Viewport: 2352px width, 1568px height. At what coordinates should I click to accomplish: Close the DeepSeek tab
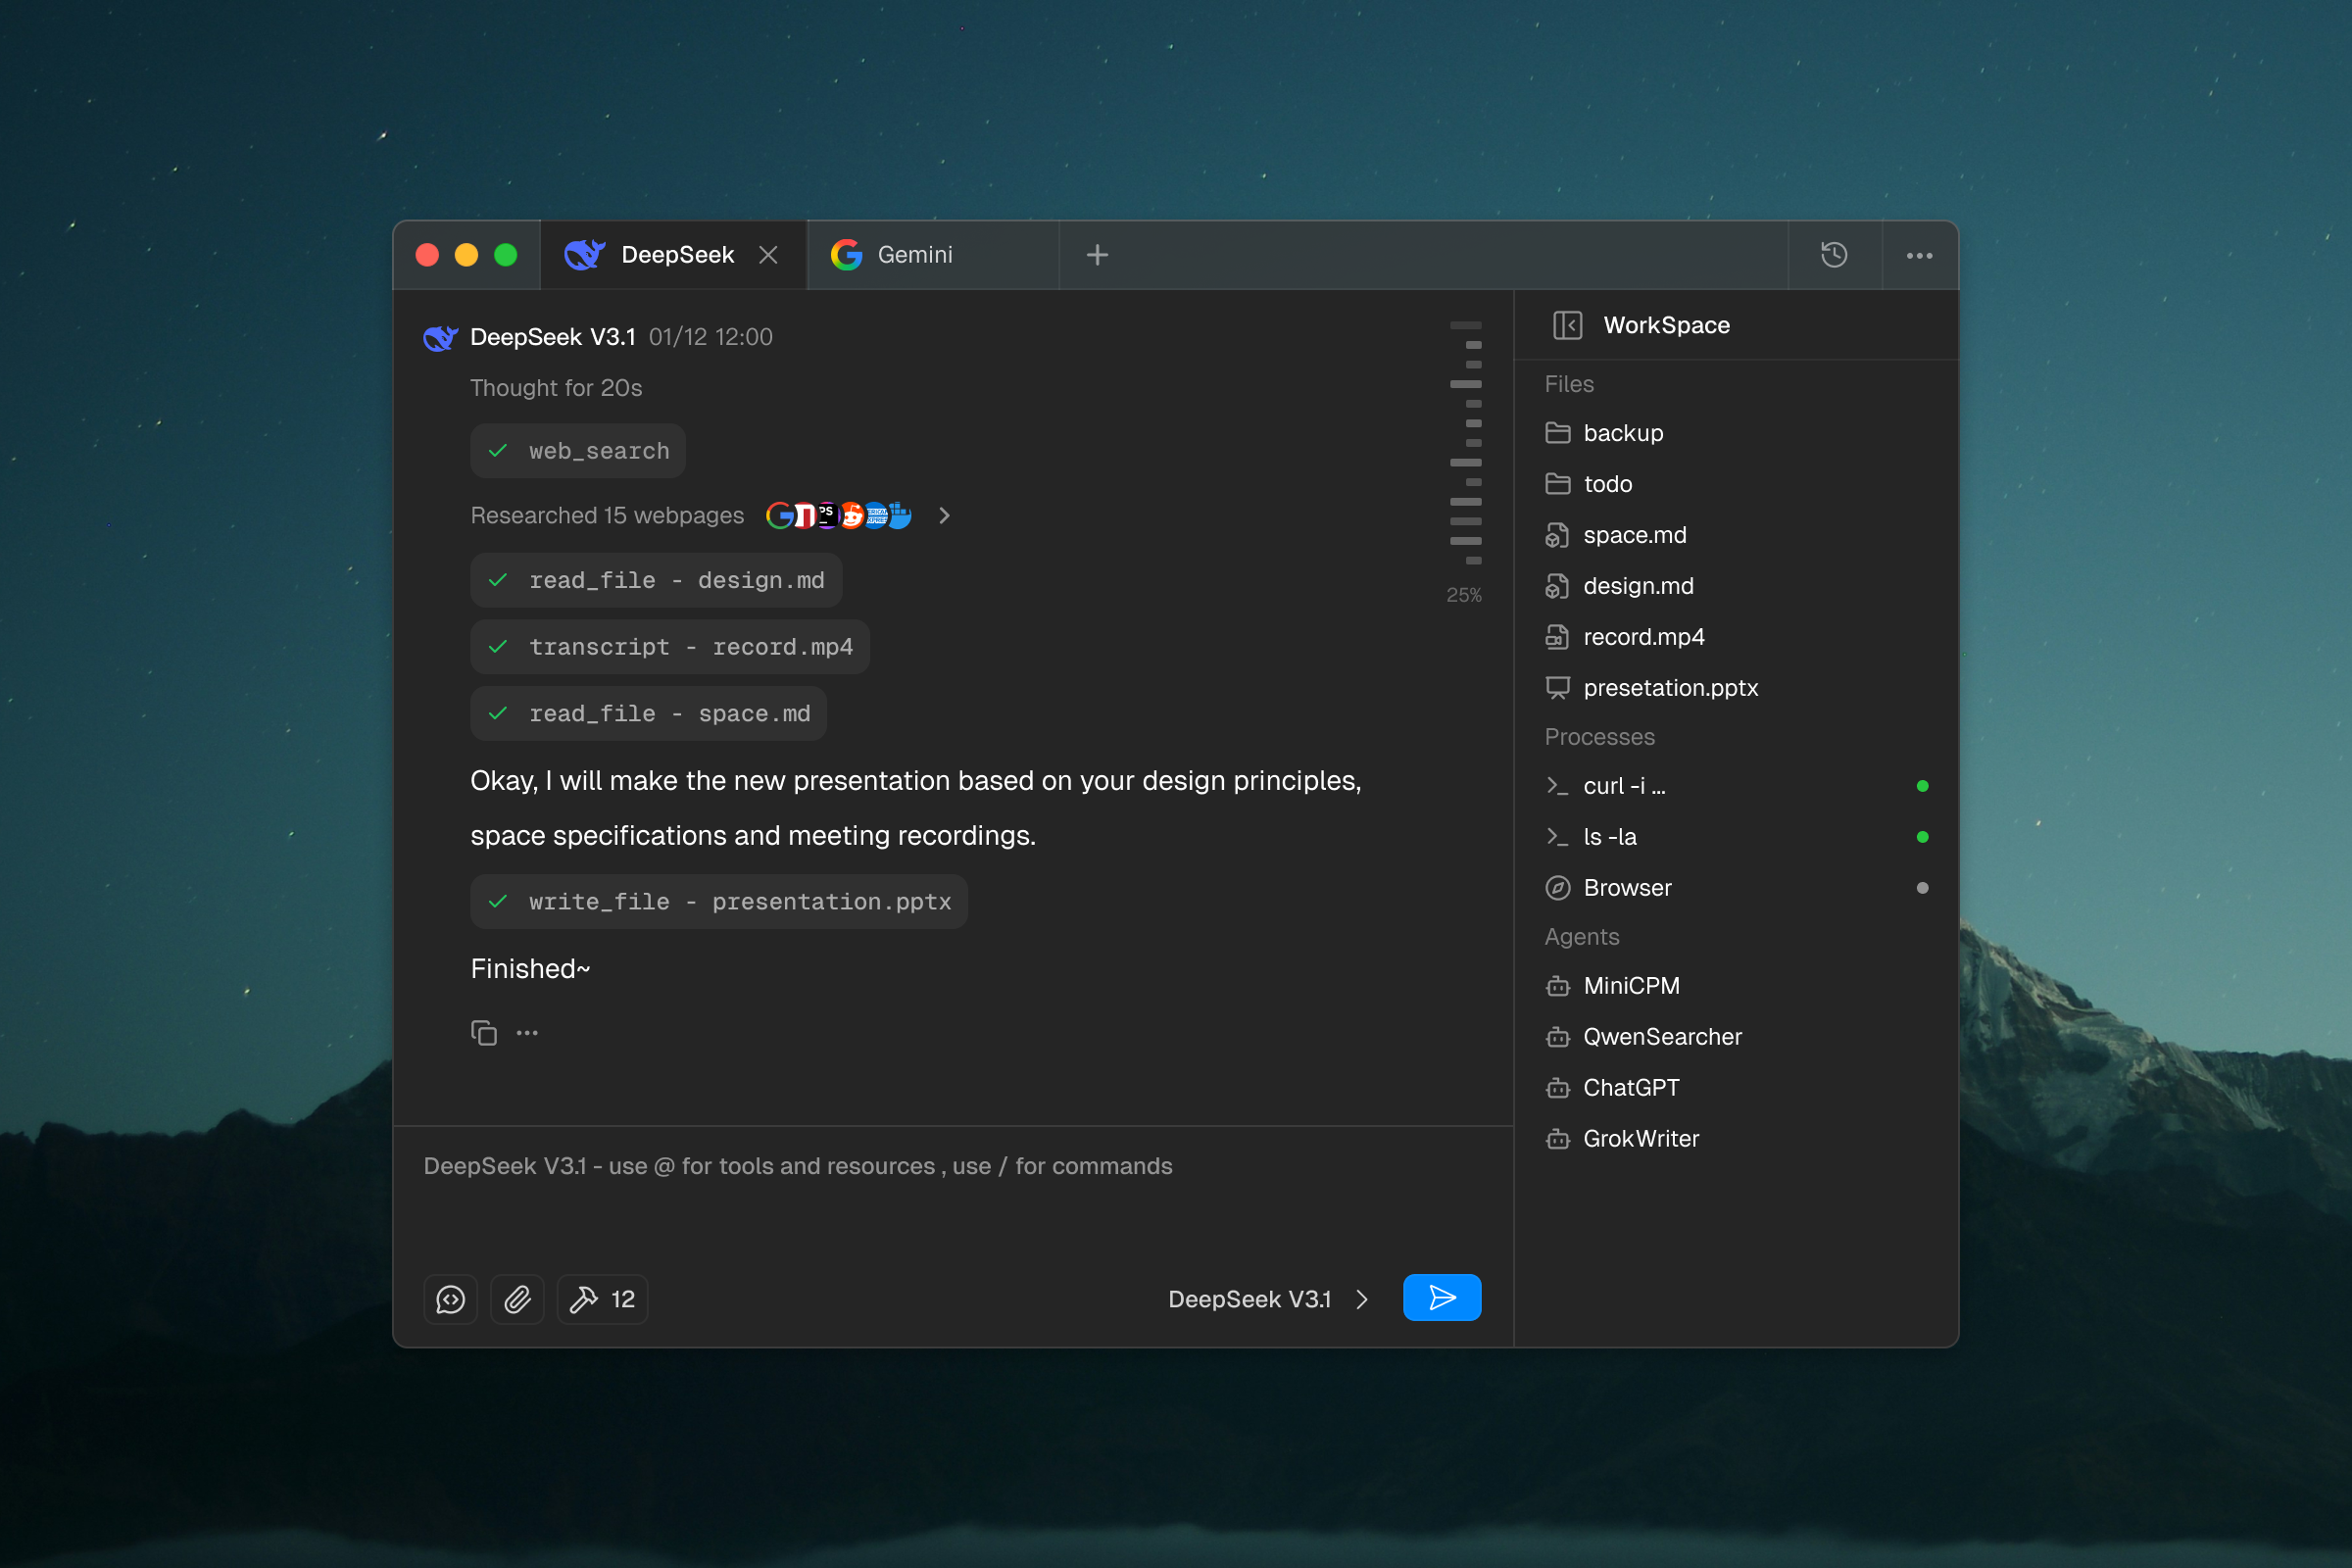coord(768,255)
